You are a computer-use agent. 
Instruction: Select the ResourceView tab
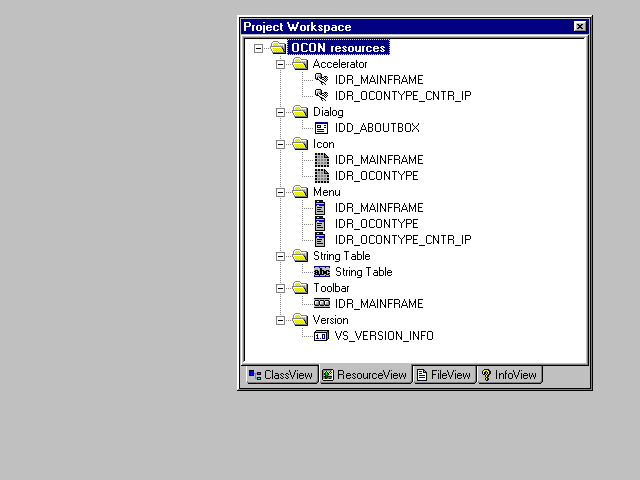click(365, 375)
